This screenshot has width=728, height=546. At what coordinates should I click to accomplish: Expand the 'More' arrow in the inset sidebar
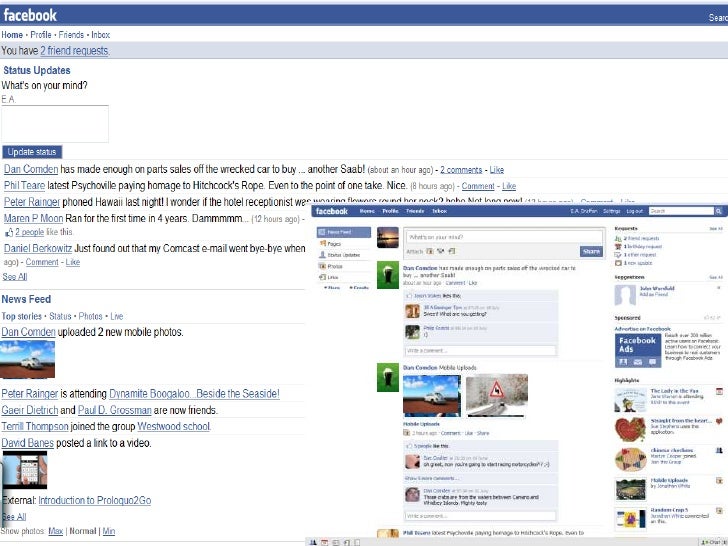[332, 288]
